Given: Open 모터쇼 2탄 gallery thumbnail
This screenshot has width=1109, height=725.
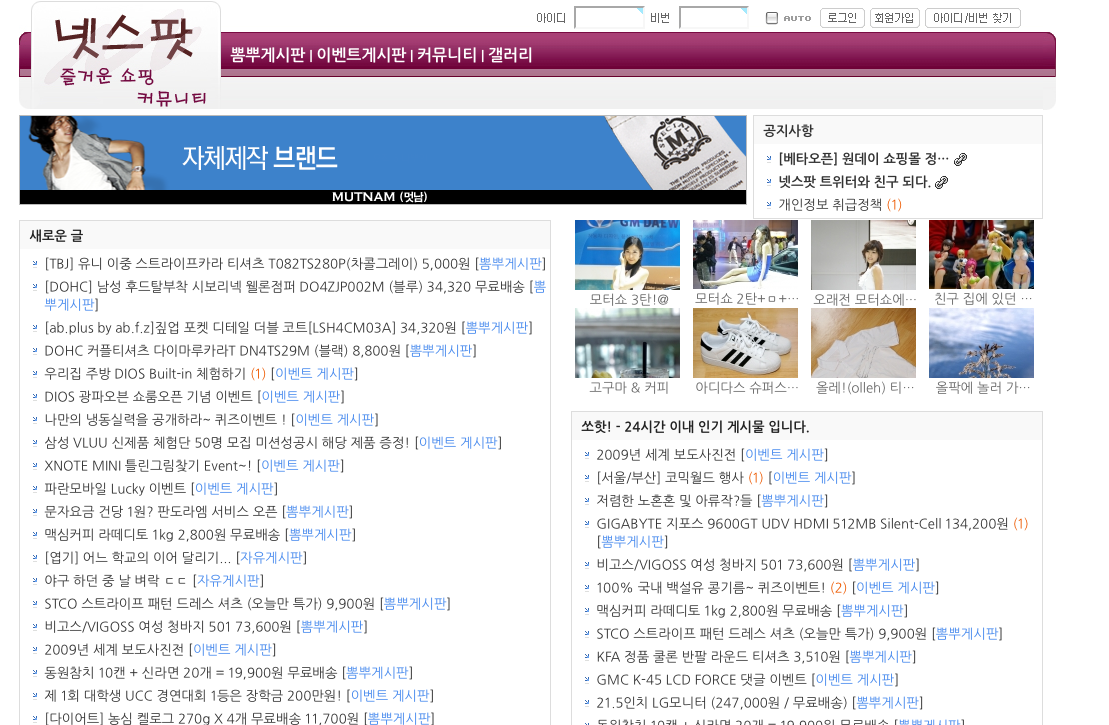Looking at the screenshot, I should 745,255.
